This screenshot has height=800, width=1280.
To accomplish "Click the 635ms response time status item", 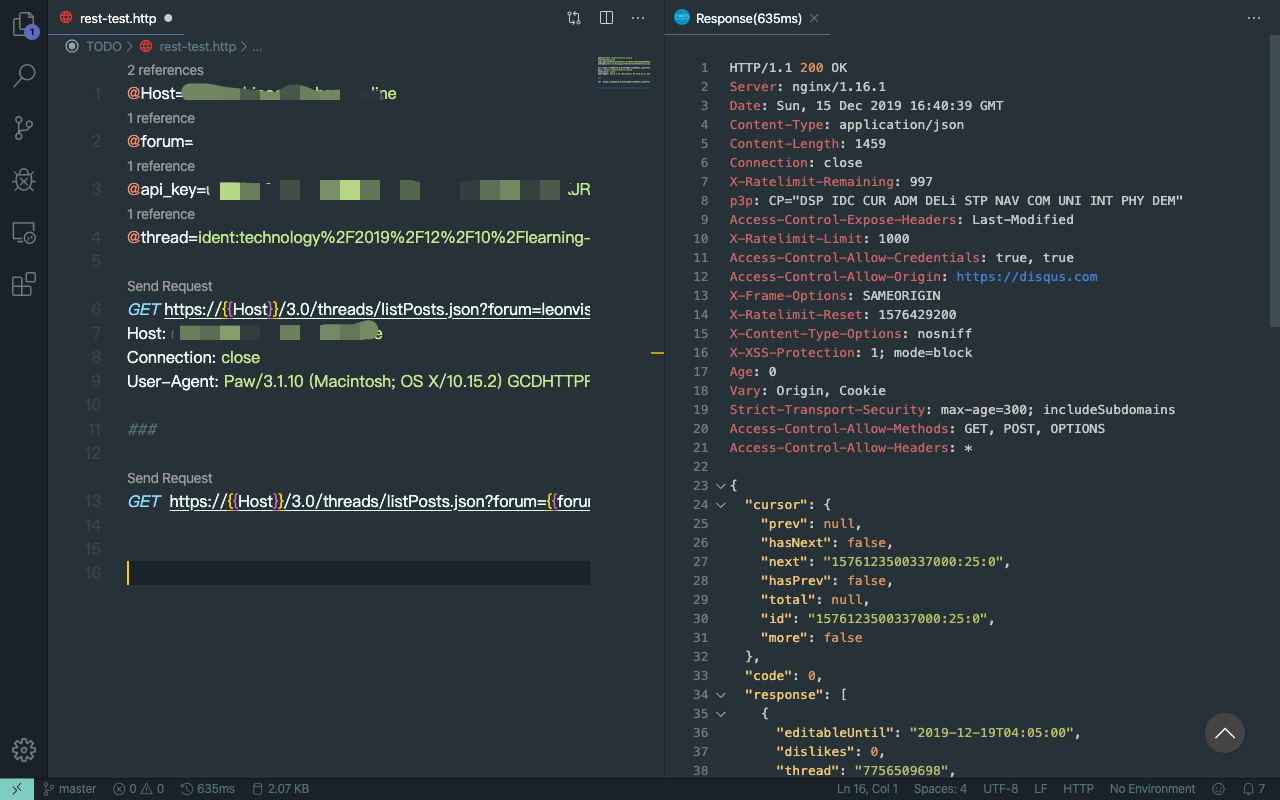I will point(208,789).
